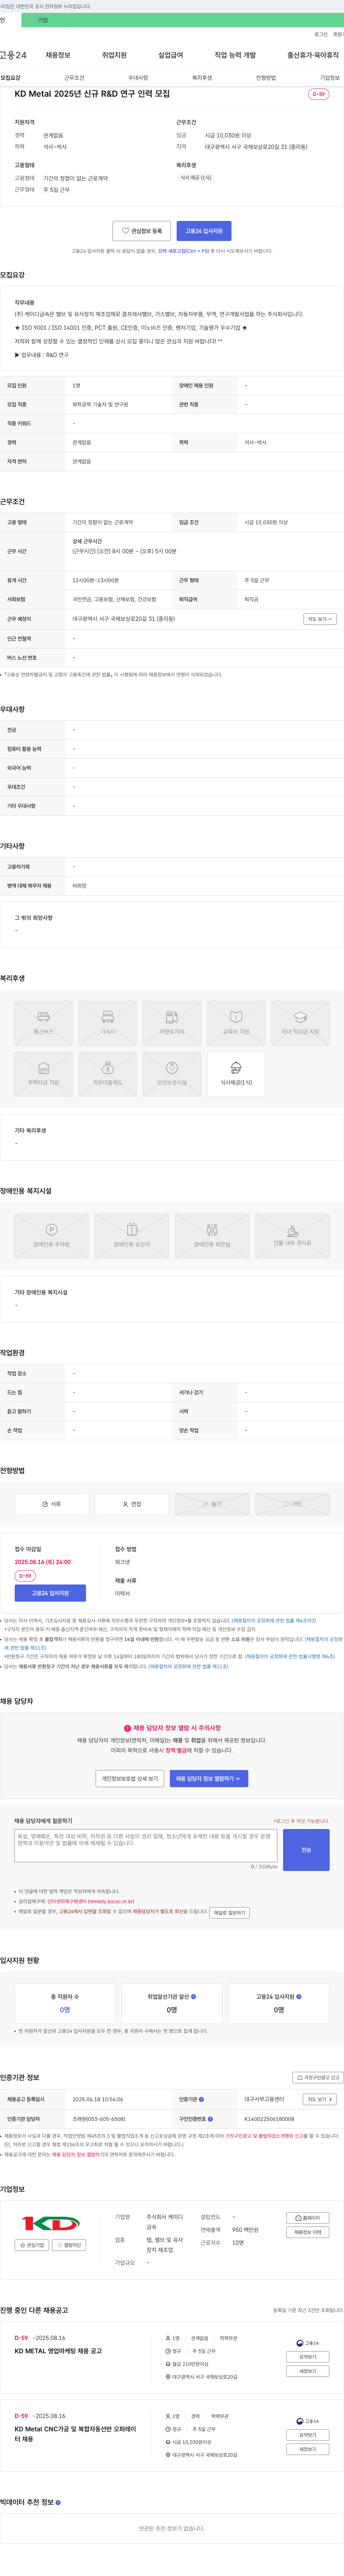
Task: Click the 관심정보 등록 heart button
Action: [141, 231]
